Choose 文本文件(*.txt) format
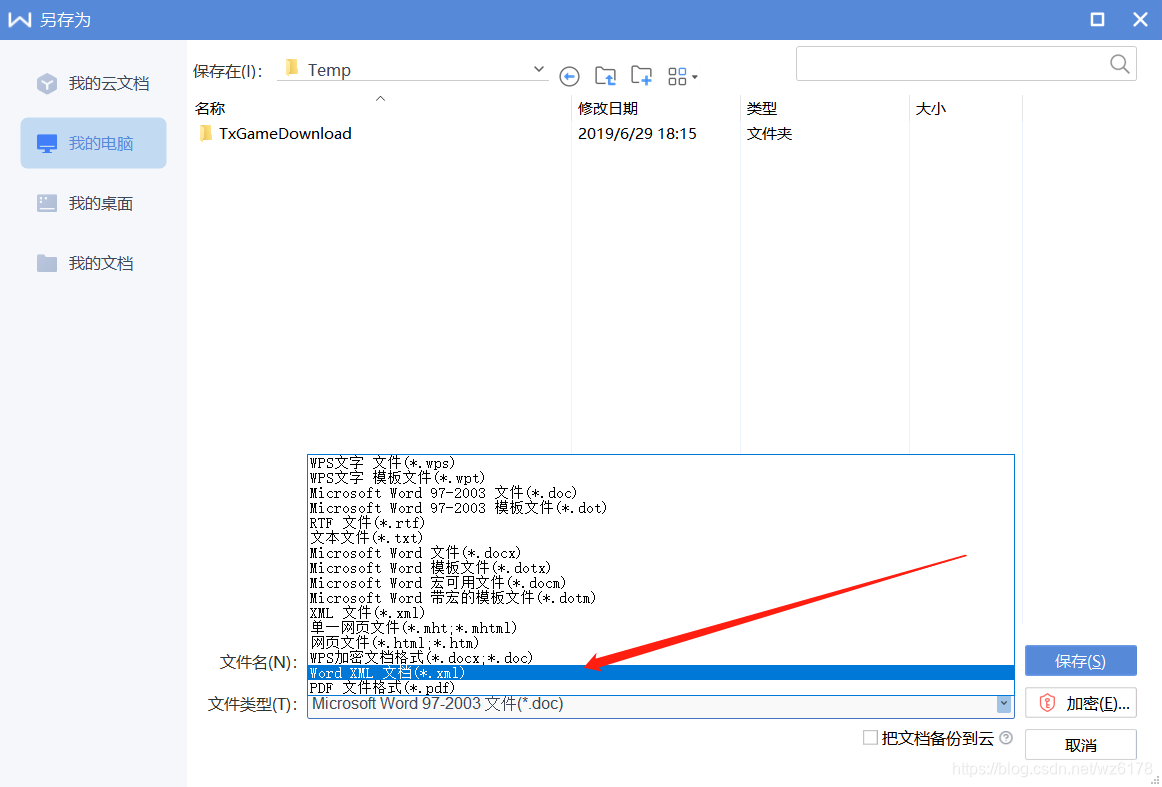Image resolution: width=1162 pixels, height=787 pixels. coord(660,538)
